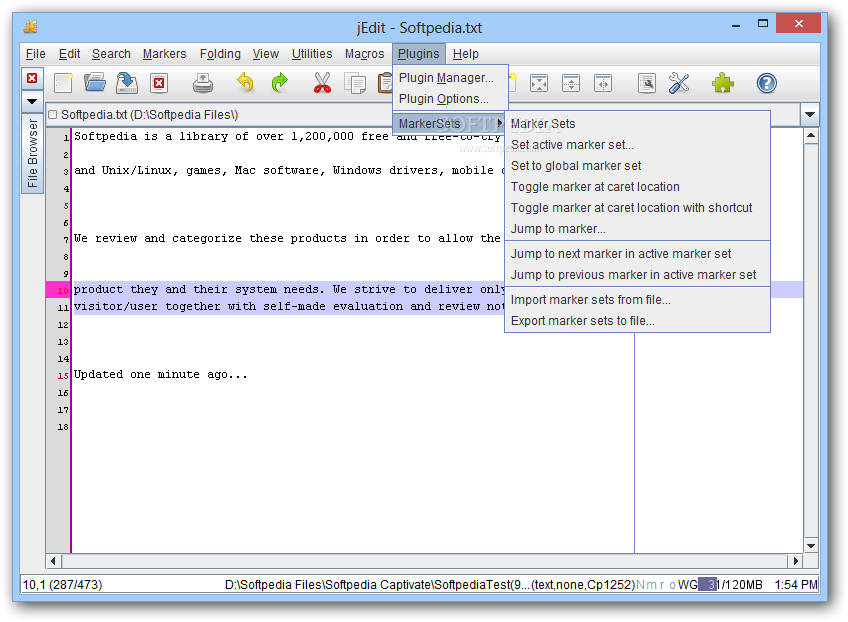The image size is (848, 622).
Task: Open the Search menu
Action: (x=111, y=54)
